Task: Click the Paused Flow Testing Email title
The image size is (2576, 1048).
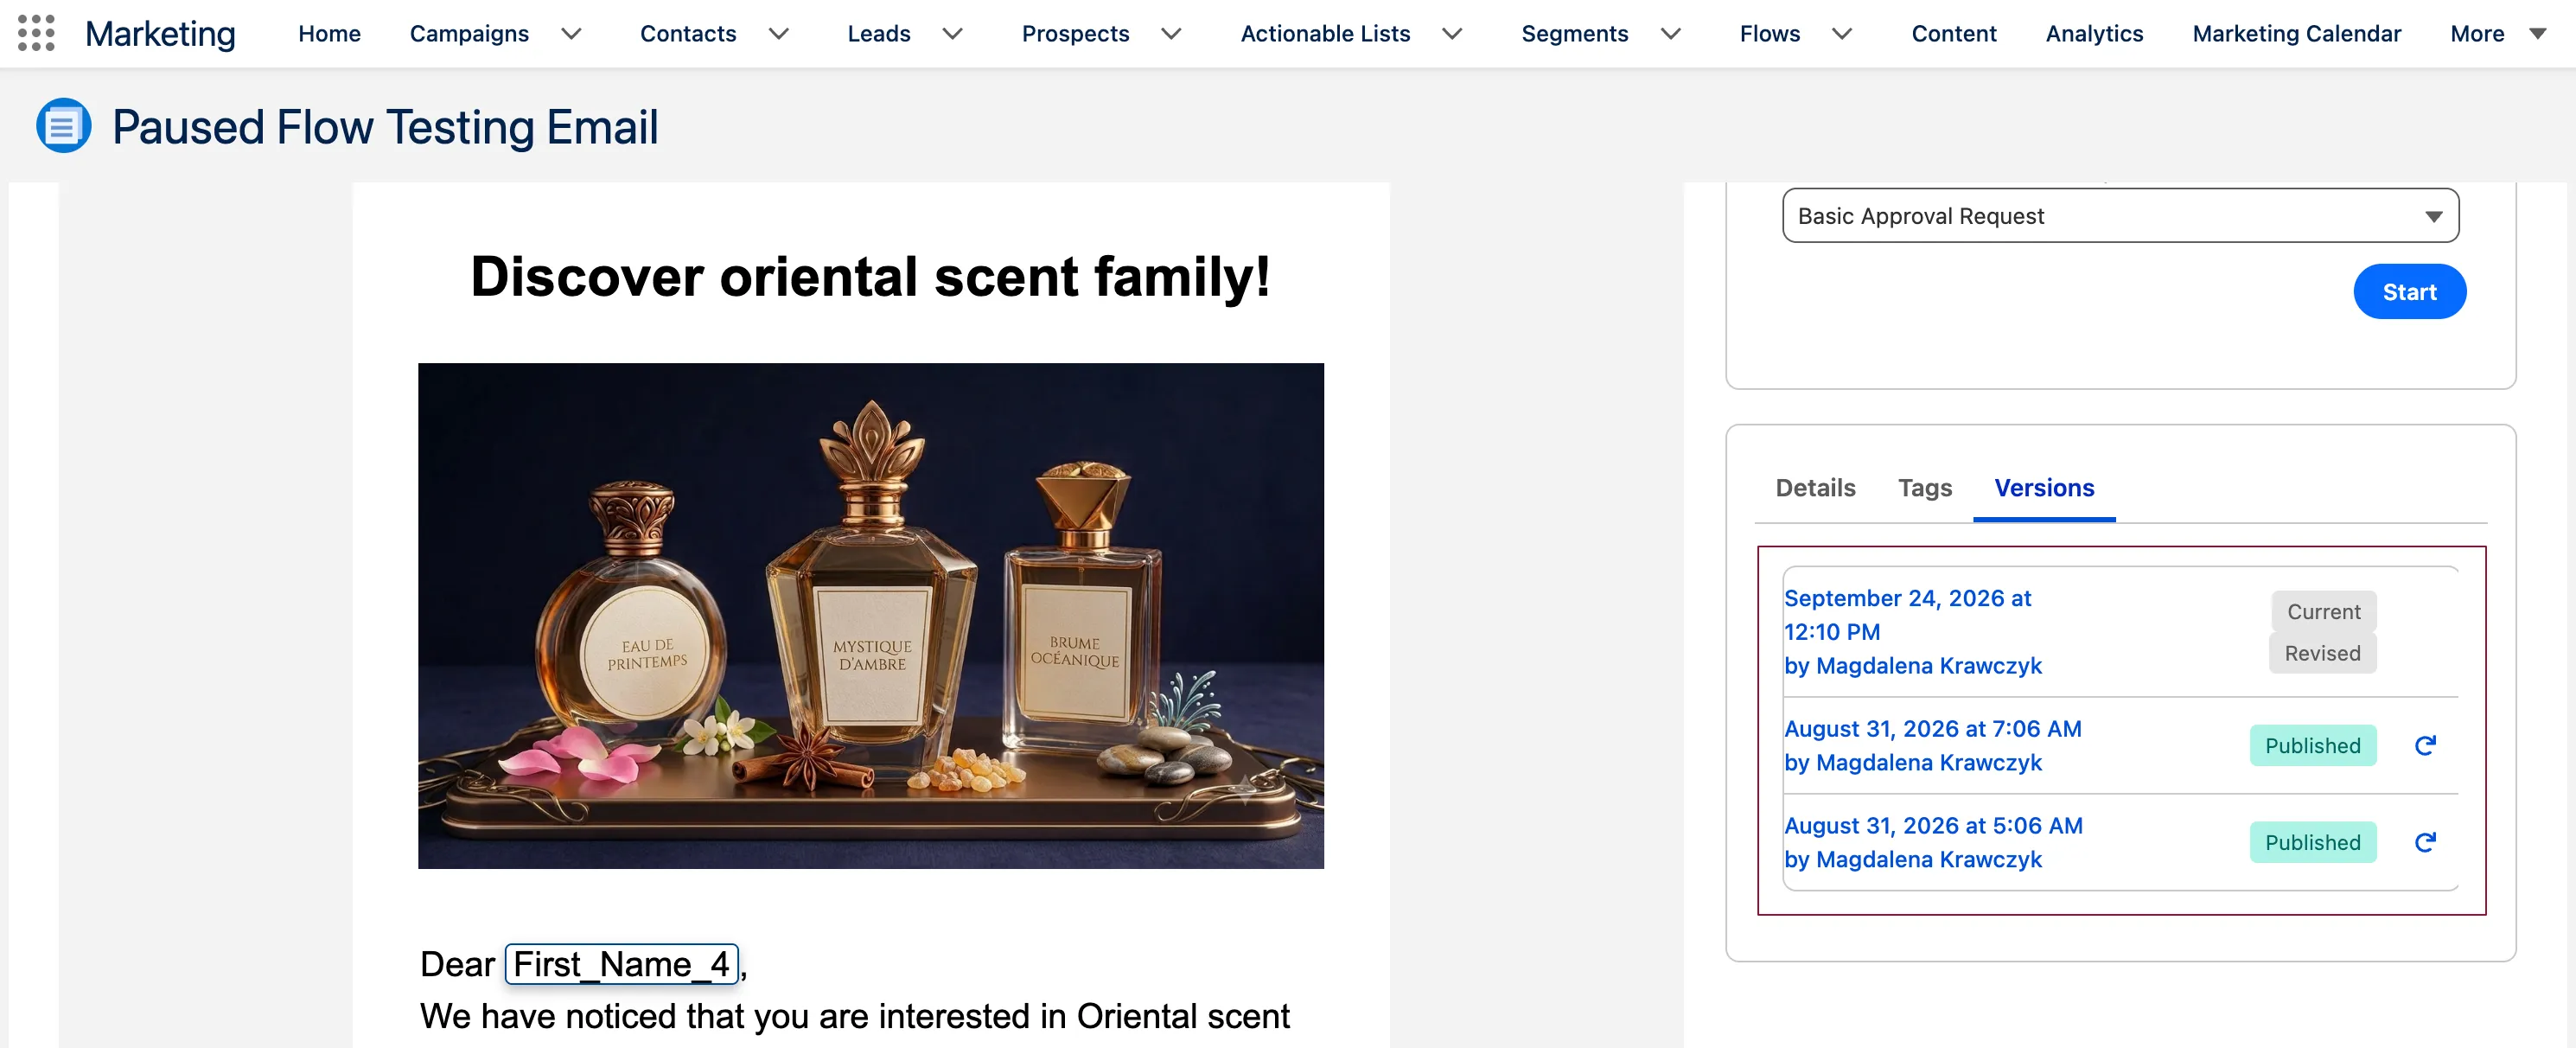Action: (x=385, y=127)
